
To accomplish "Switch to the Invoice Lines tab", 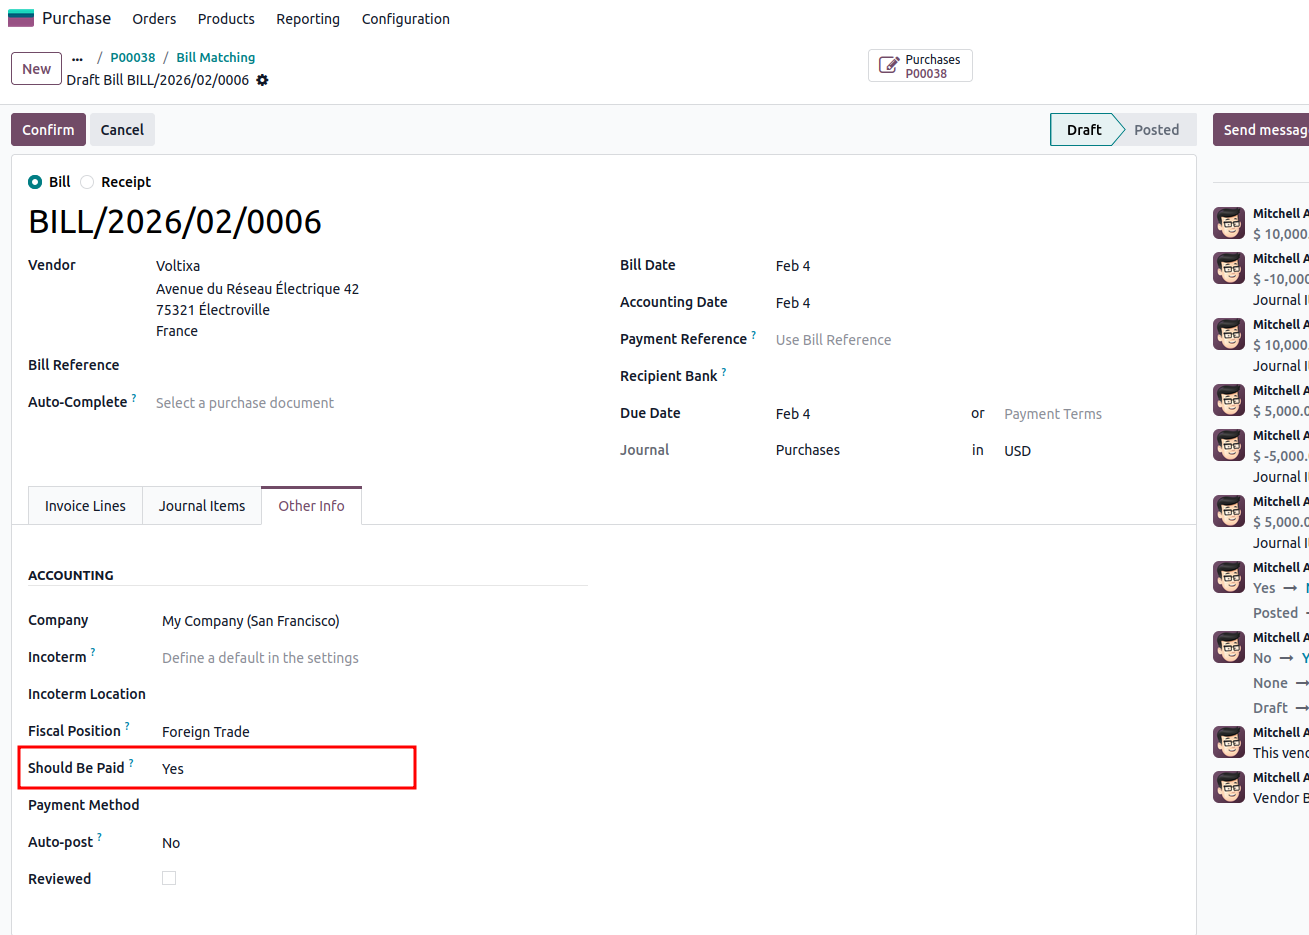I will [85, 506].
